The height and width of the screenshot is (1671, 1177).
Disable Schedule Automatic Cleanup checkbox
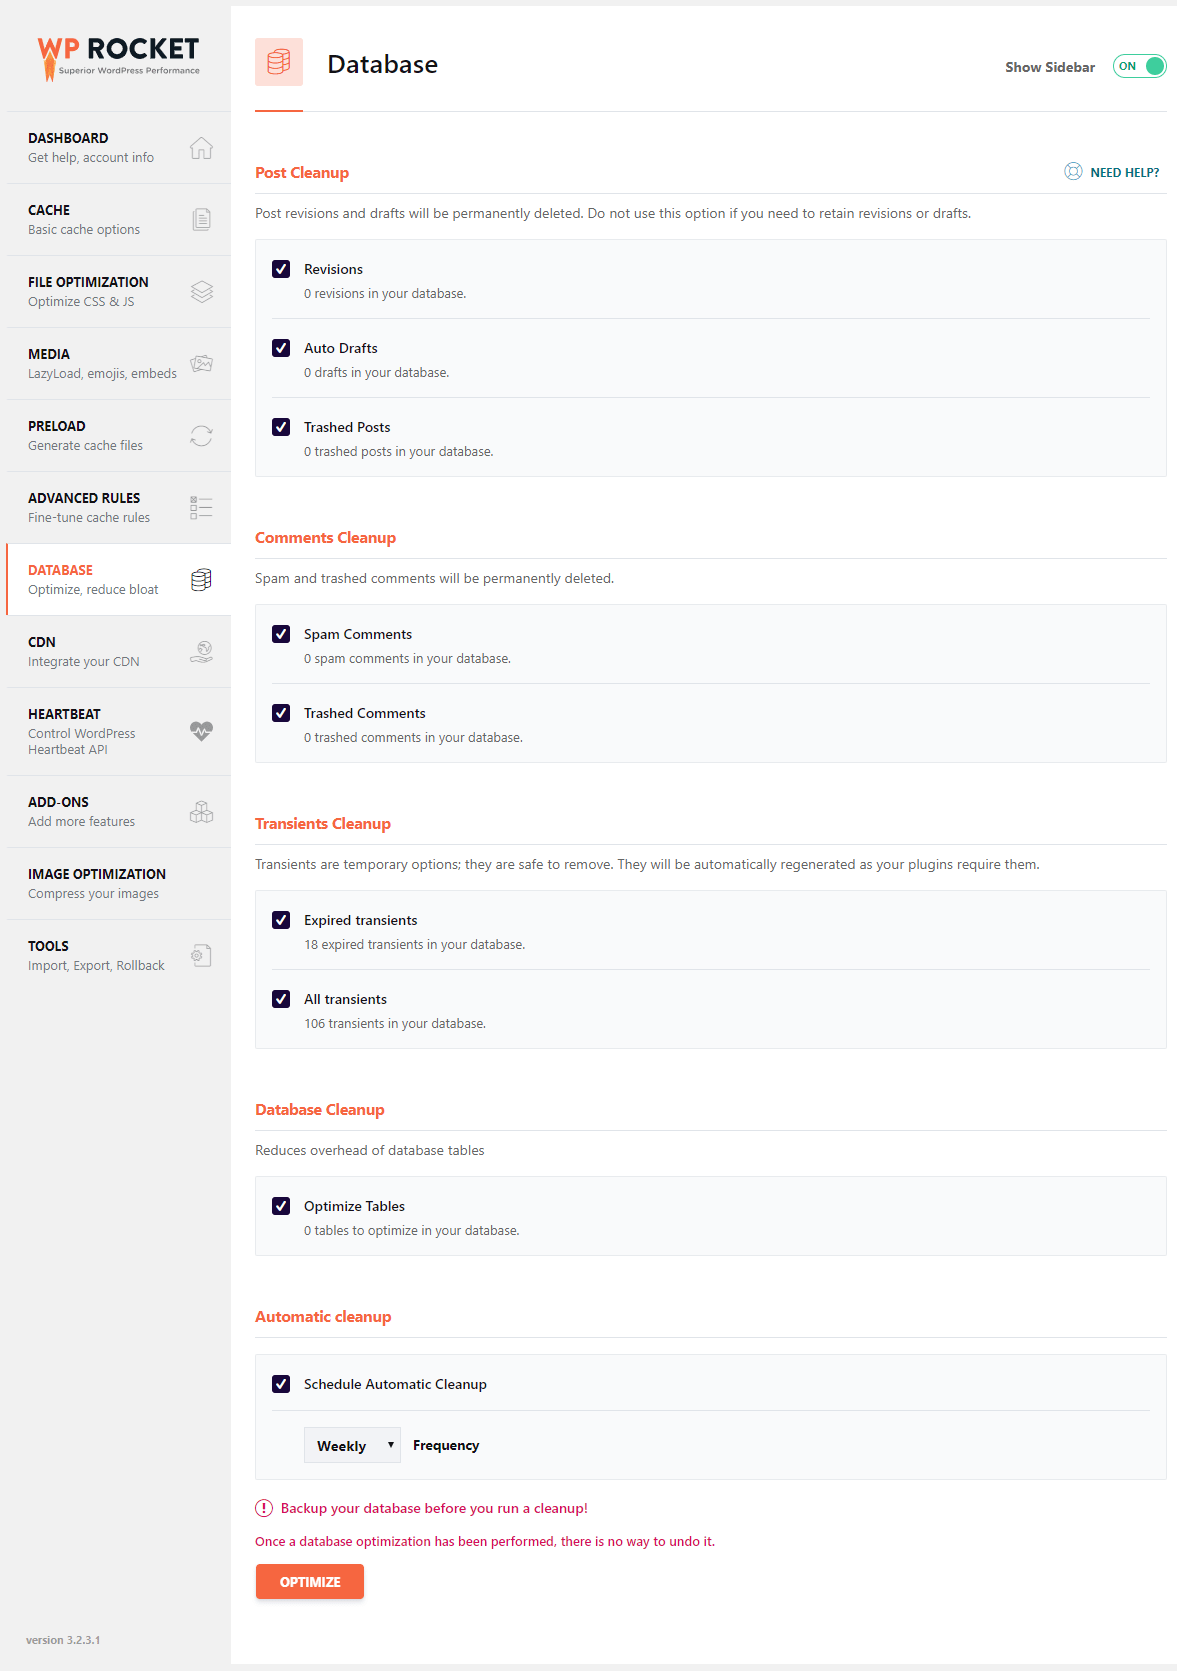click(x=281, y=1384)
